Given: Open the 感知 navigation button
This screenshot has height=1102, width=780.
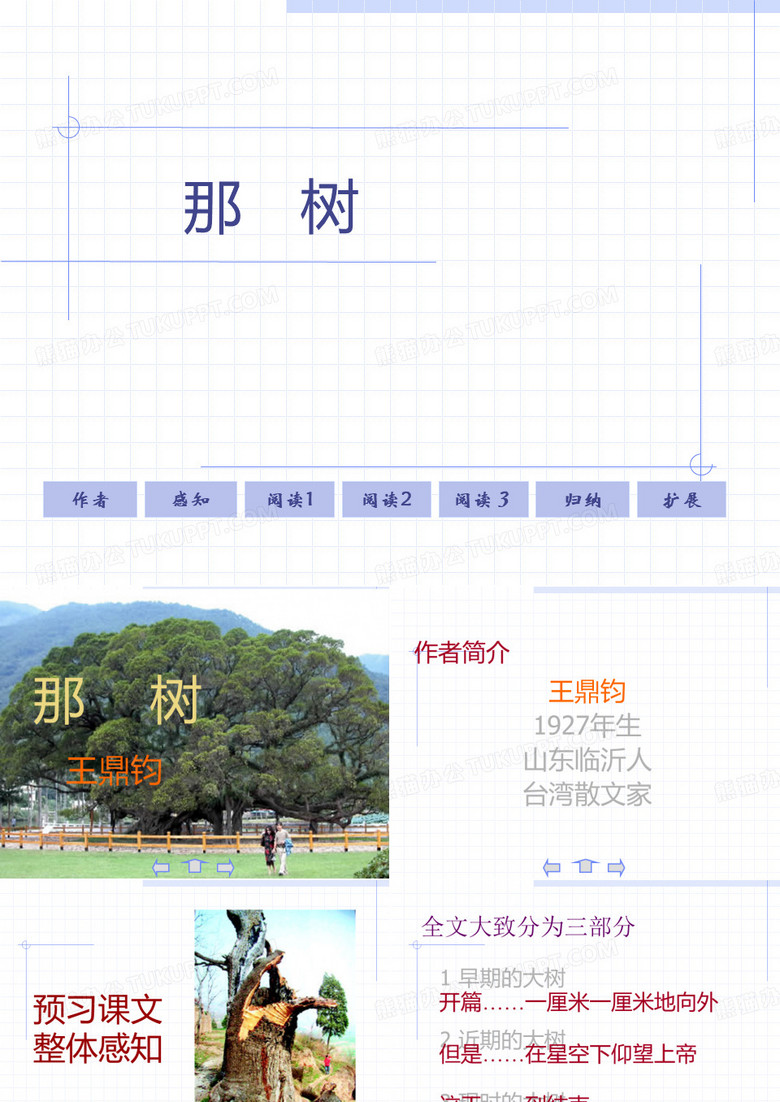Looking at the screenshot, I should pos(191,500).
